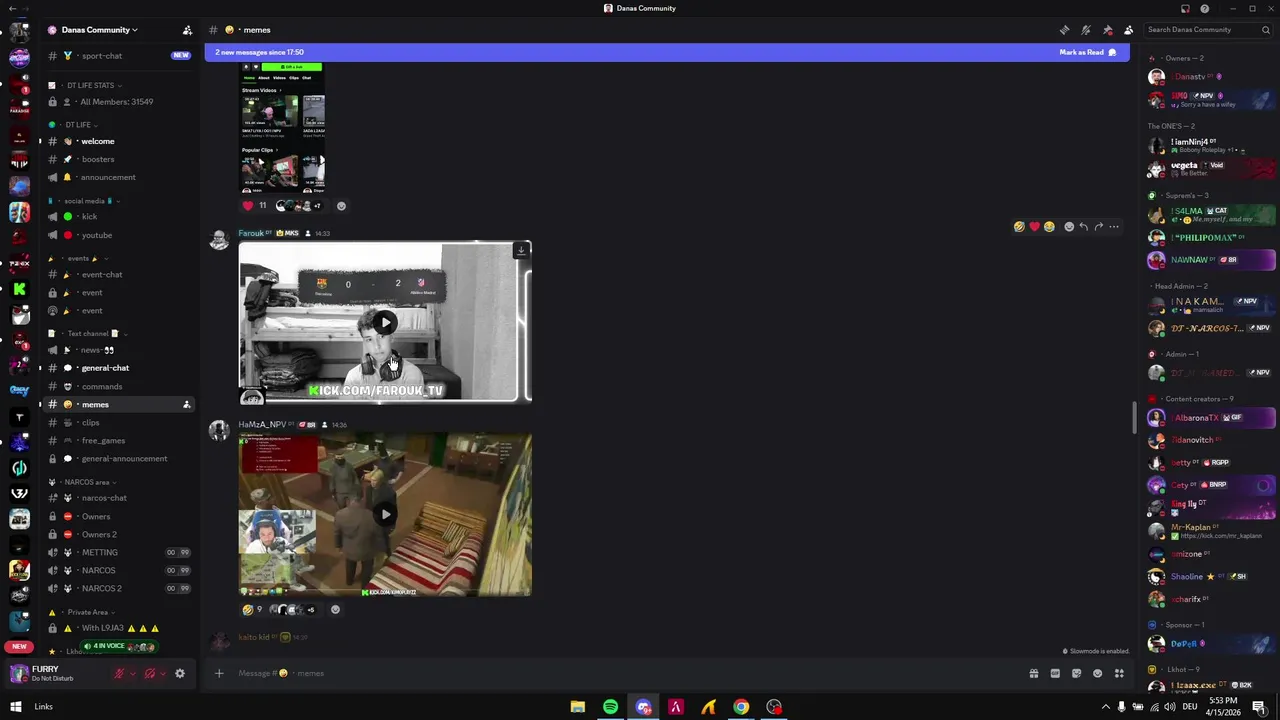Open notification settings for memes channel
This screenshot has height=720, width=1280.
click(x=1086, y=30)
